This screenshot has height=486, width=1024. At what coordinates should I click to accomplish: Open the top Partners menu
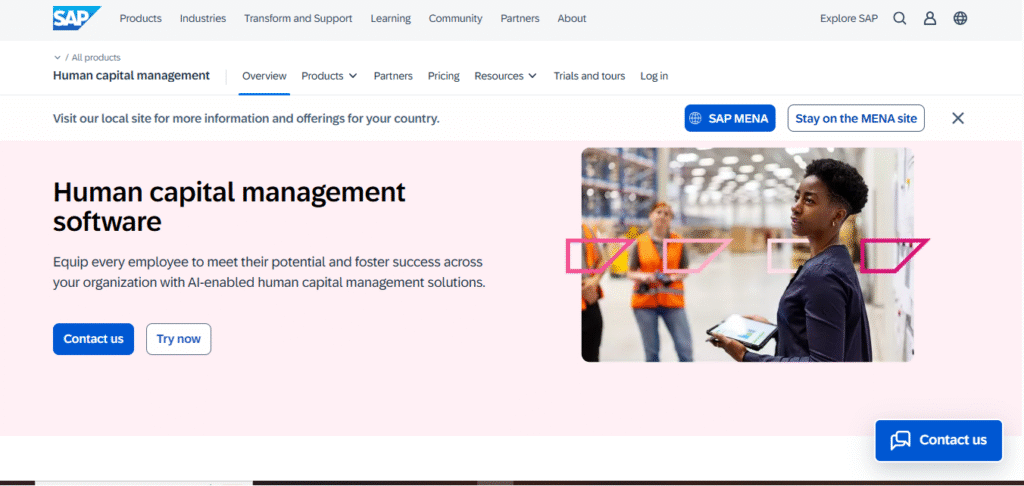(x=520, y=18)
